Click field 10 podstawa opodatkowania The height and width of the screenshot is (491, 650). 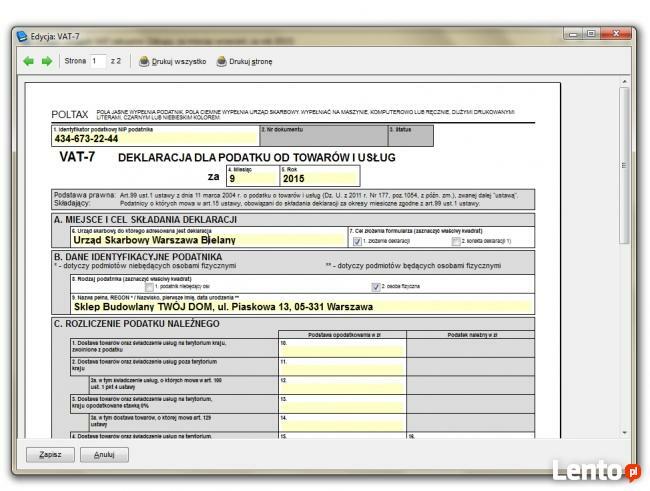[x=341, y=348]
